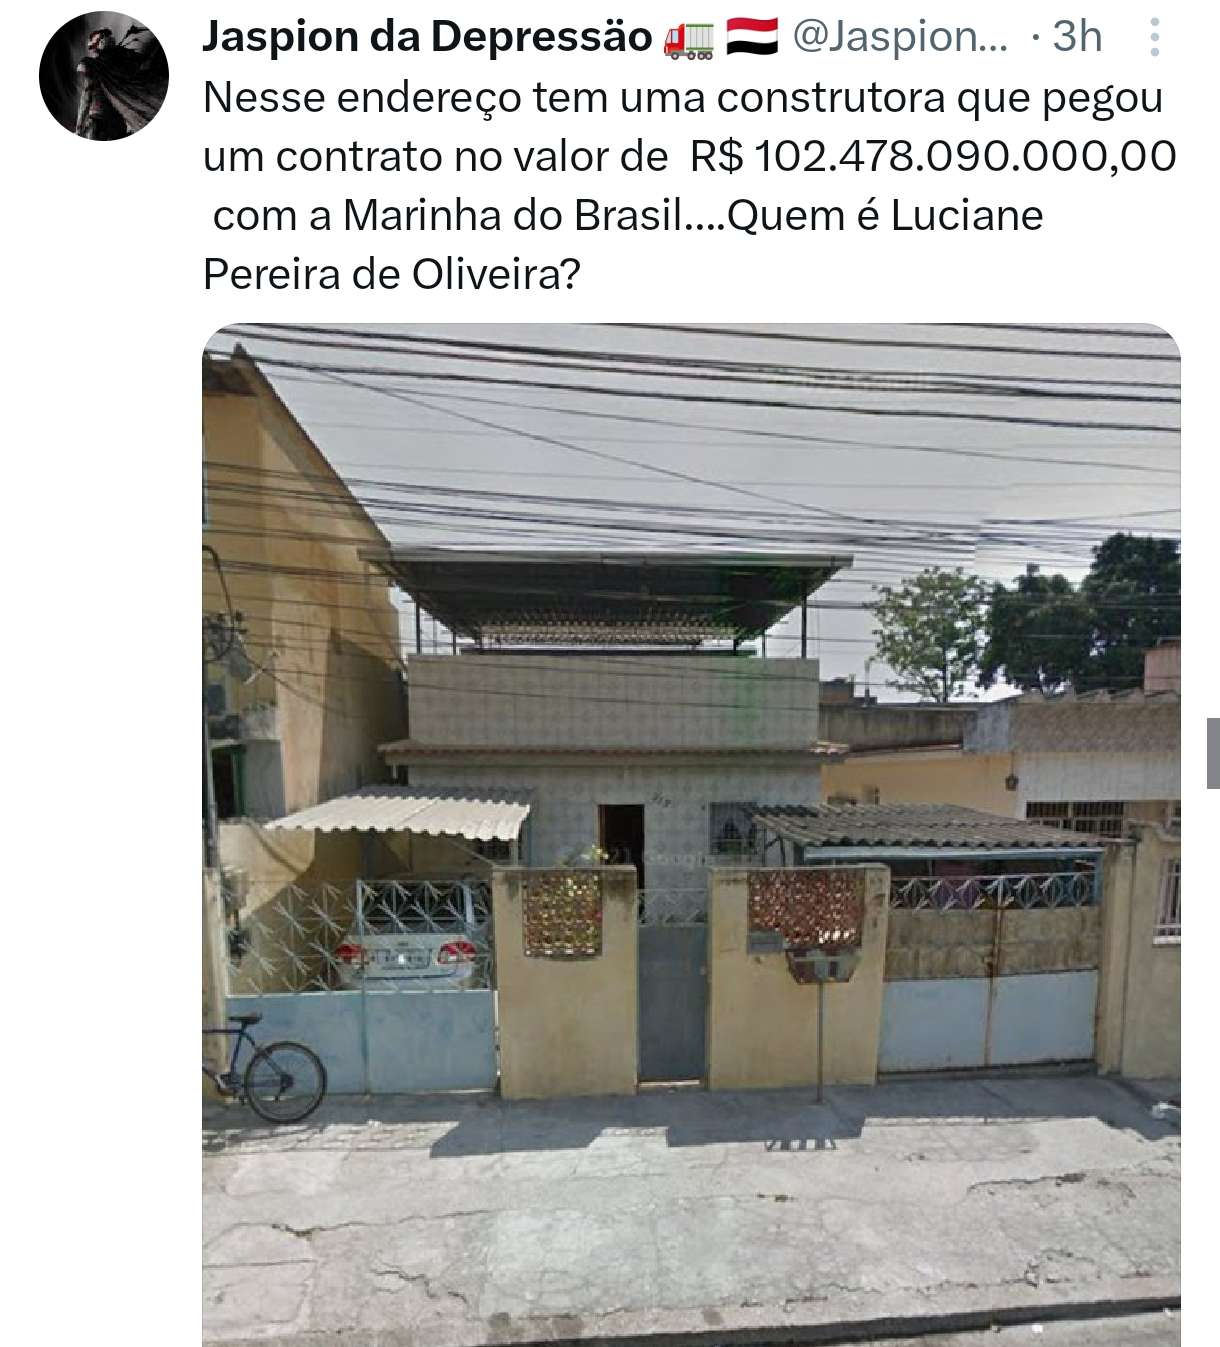This screenshot has width=1220, height=1347.
Task: Click the "Marinha do Brasil" text
Action: pos(512,216)
